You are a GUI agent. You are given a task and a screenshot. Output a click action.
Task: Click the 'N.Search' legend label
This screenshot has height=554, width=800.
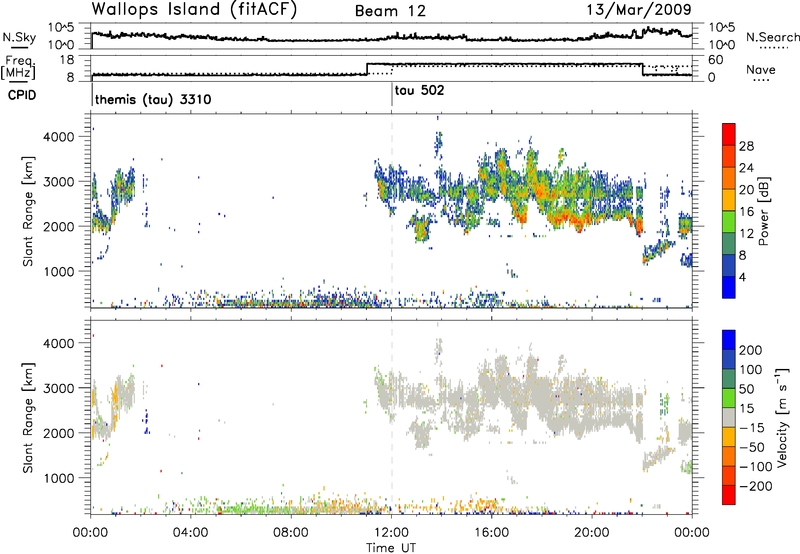[x=772, y=37]
